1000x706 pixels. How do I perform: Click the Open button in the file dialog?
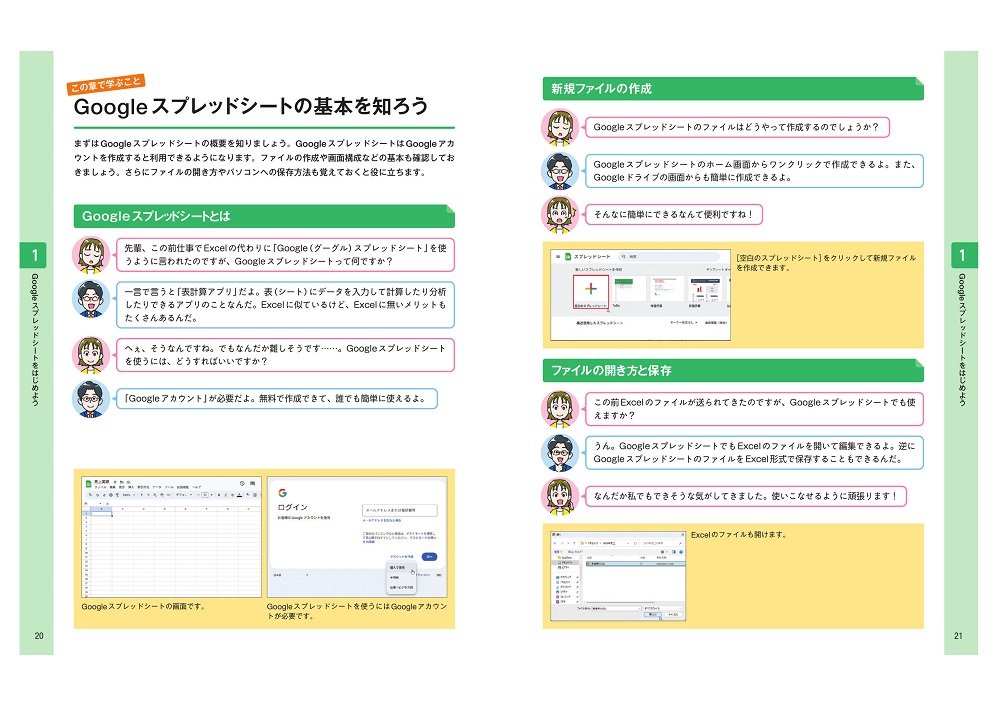[651, 615]
